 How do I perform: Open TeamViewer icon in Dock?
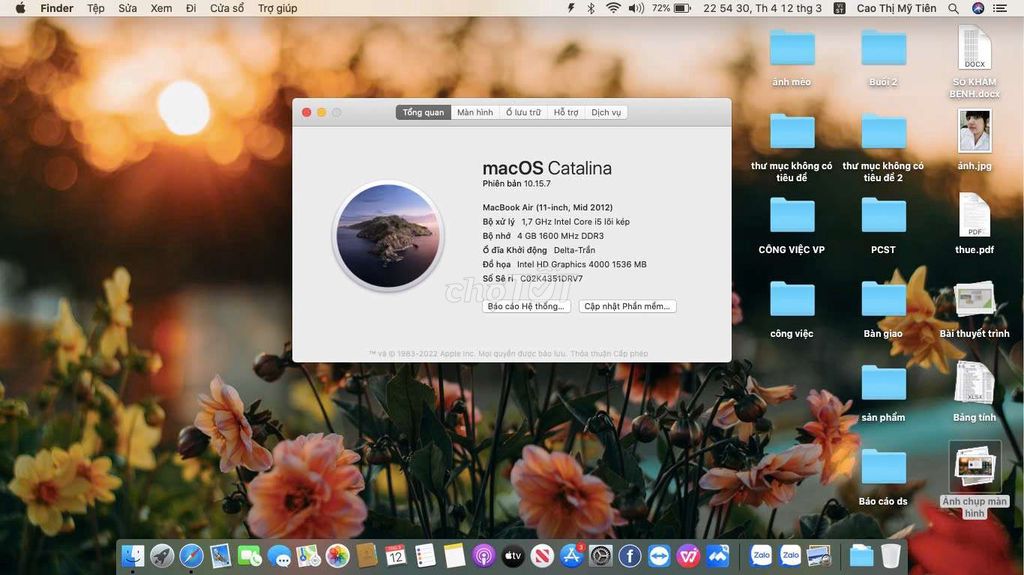(x=660, y=556)
